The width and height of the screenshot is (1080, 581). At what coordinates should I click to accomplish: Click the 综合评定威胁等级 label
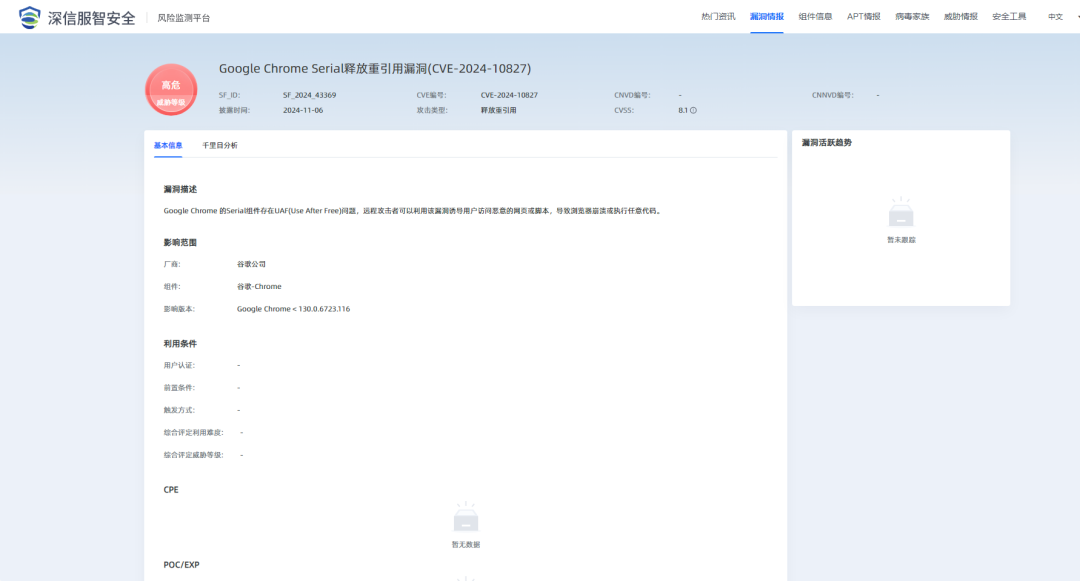pos(194,455)
